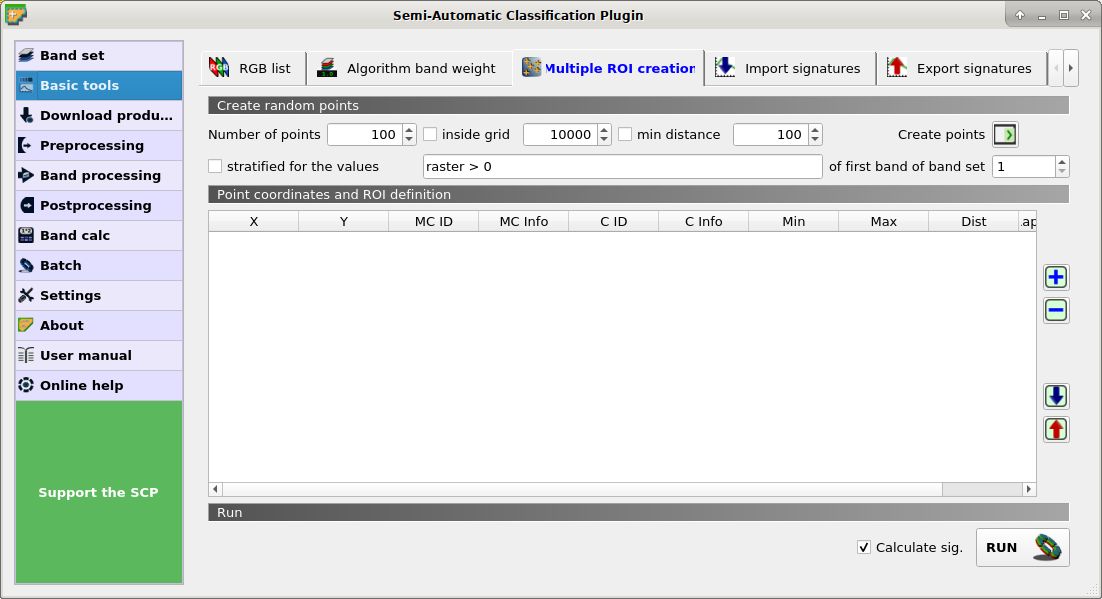Enable stratified for the values option
Image resolution: width=1102 pixels, height=599 pixels.
215,166
